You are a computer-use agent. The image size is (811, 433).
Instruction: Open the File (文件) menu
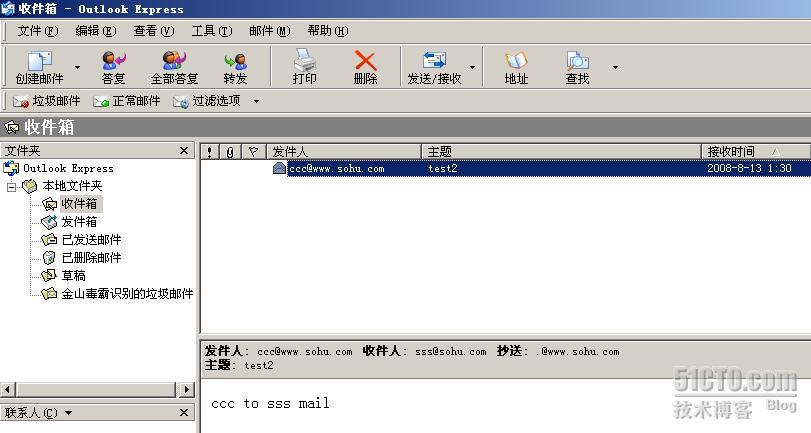point(38,31)
